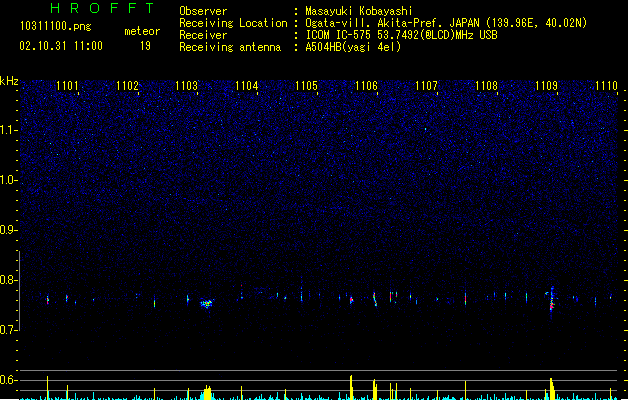Click the 0.6 kHz frequency label
Viewport: 629px width, 400px height.
(8, 380)
